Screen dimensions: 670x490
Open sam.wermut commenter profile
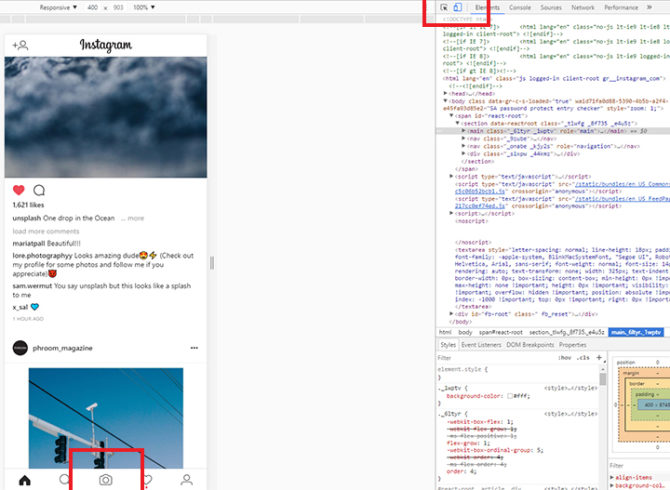click(x=32, y=286)
